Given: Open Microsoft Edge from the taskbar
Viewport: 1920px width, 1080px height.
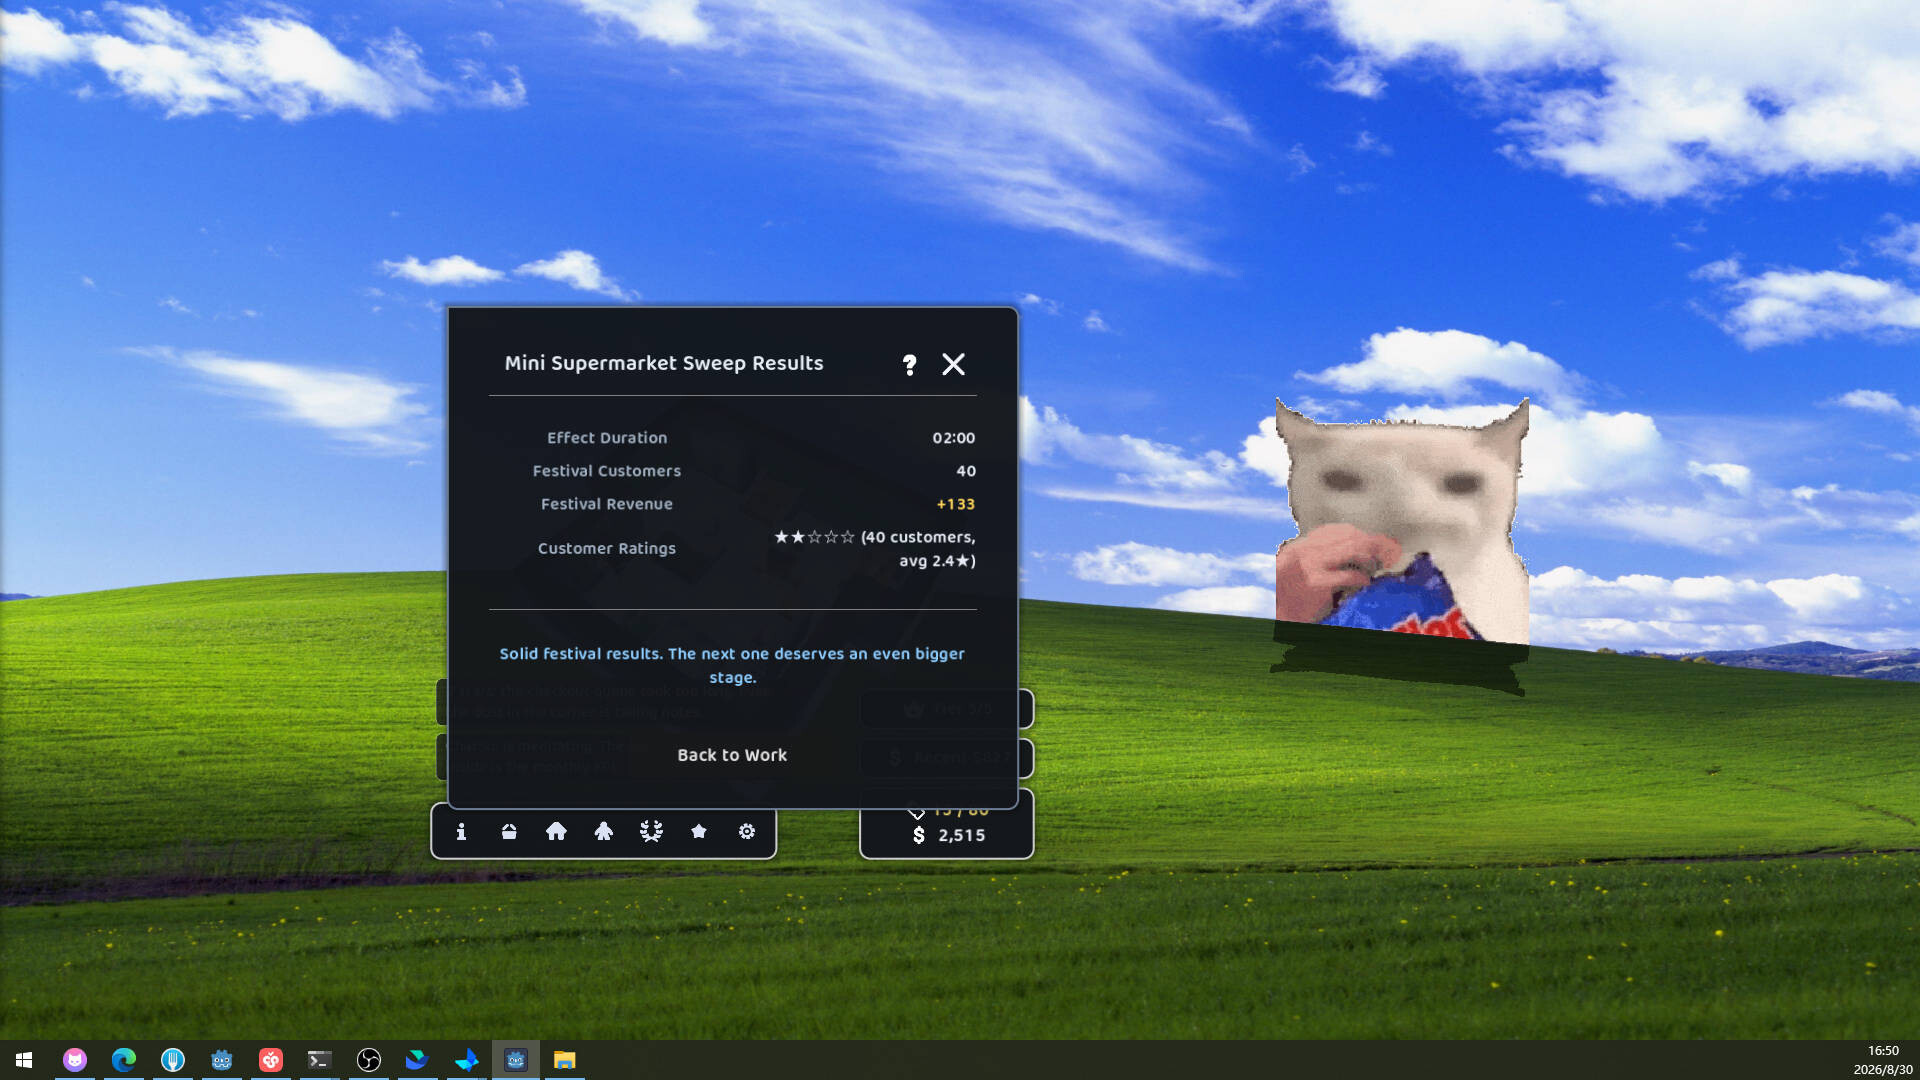Looking at the screenshot, I should (x=124, y=1060).
